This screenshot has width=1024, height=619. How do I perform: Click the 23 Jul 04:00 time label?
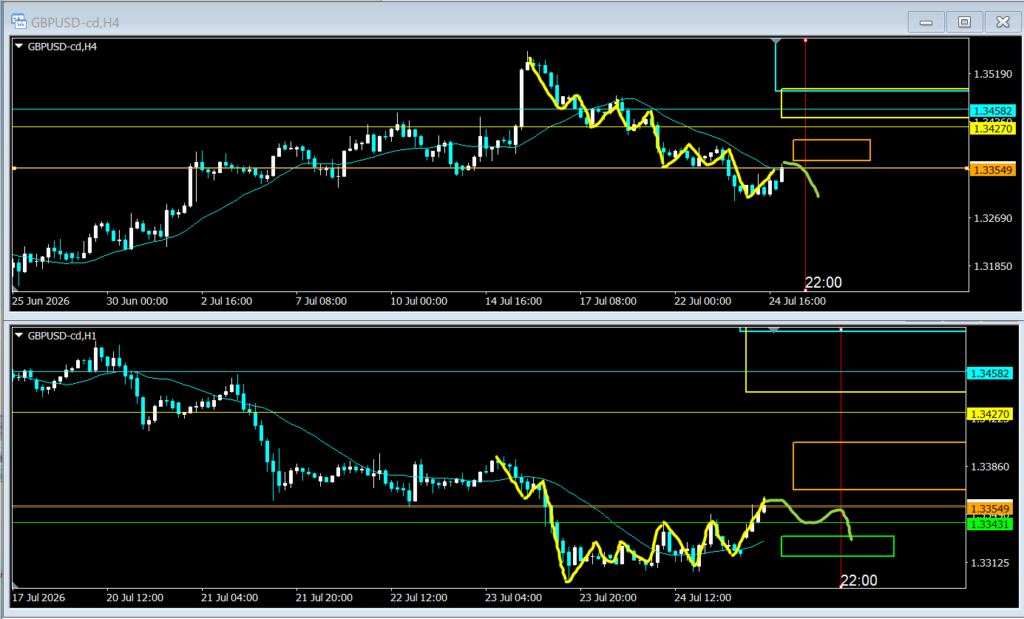click(x=513, y=597)
